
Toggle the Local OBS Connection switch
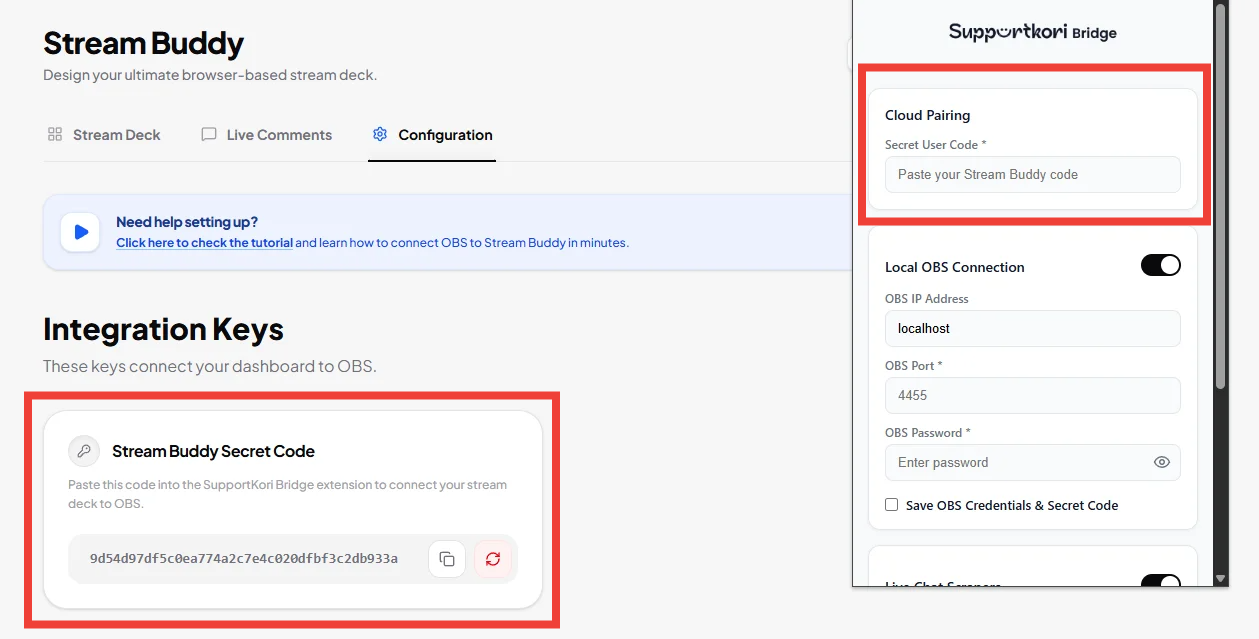coord(1161,265)
